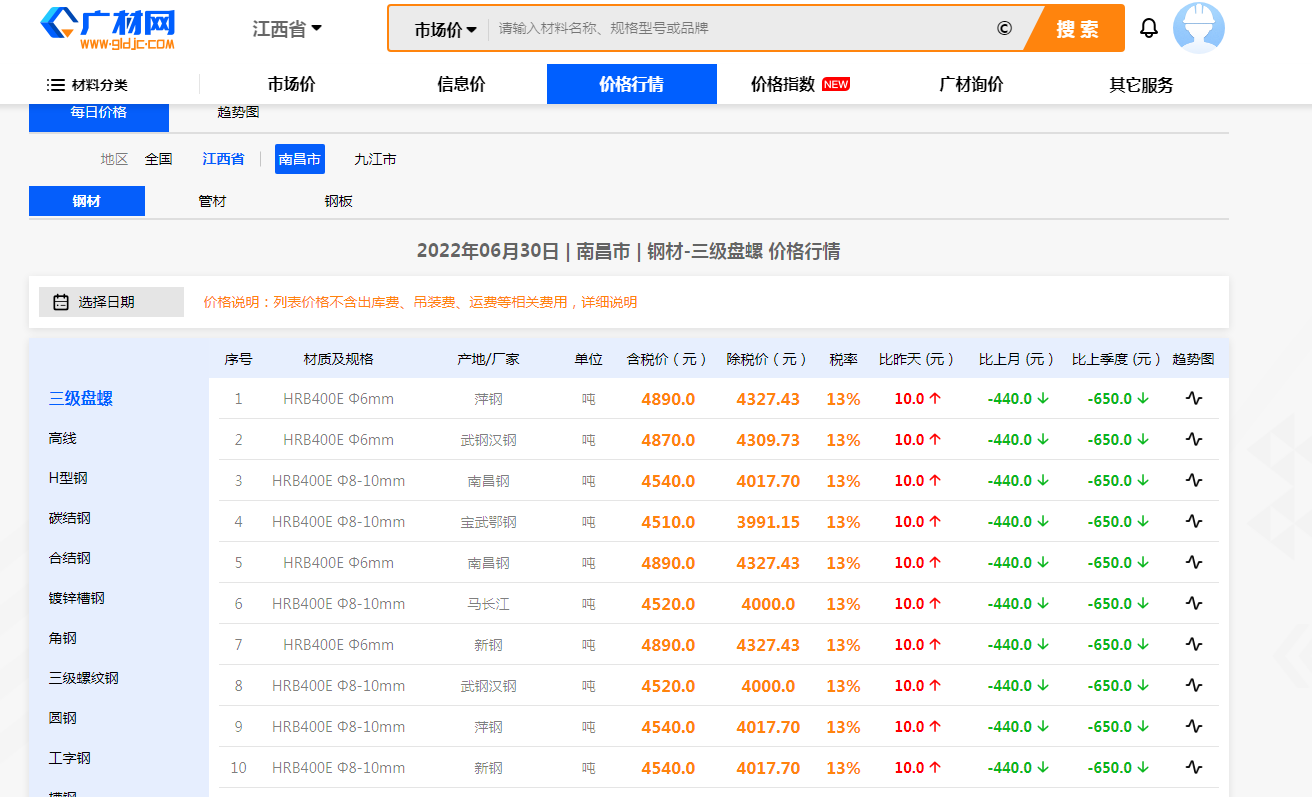The width and height of the screenshot is (1312, 797).
Task: Select 三级盘螺 in the sidebar
Action: click(81, 398)
